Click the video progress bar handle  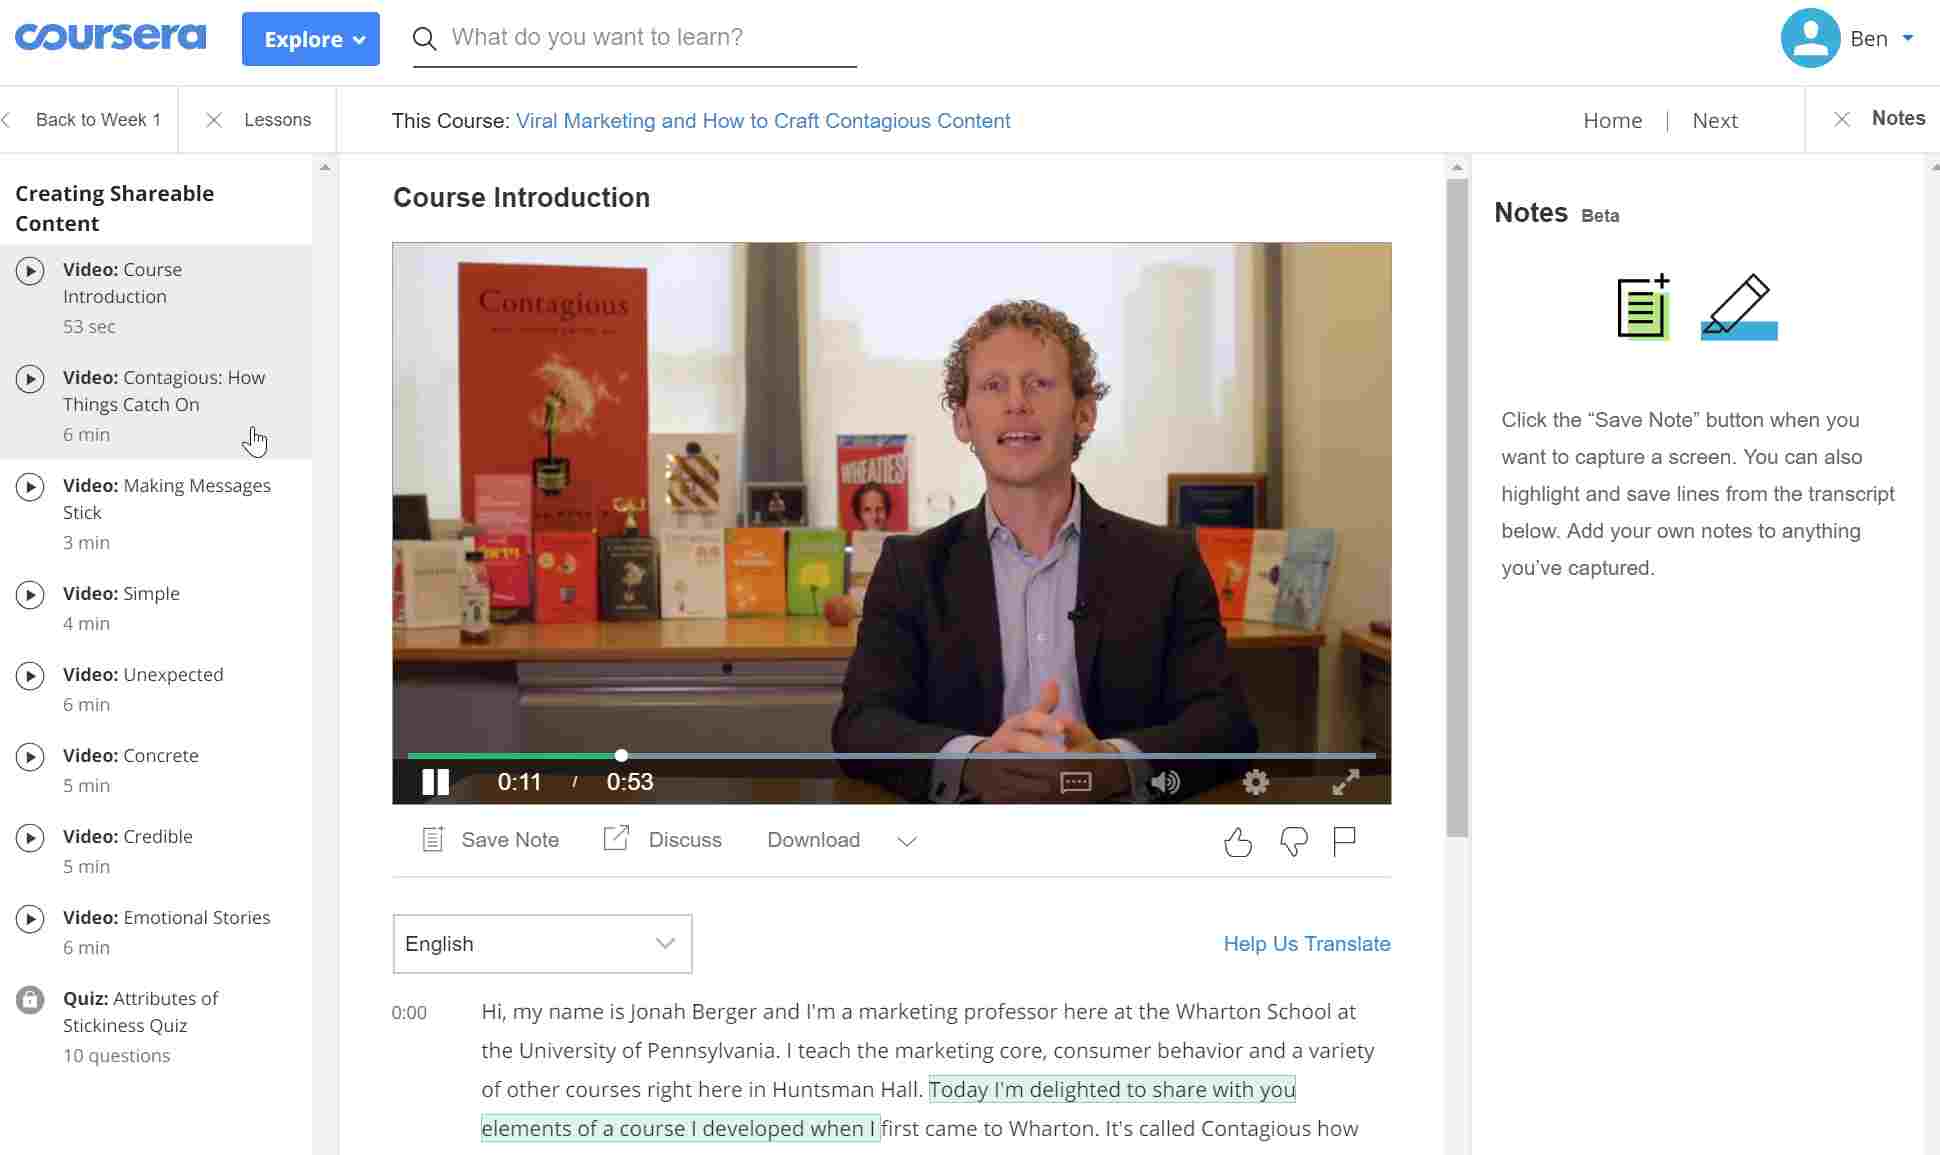pos(621,755)
